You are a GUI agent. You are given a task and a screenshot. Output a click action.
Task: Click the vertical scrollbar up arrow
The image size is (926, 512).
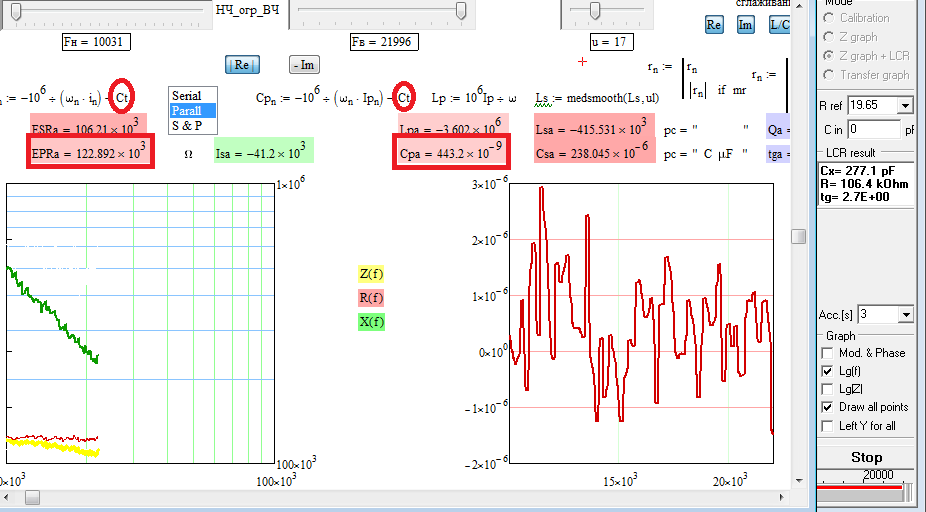[x=798, y=5]
